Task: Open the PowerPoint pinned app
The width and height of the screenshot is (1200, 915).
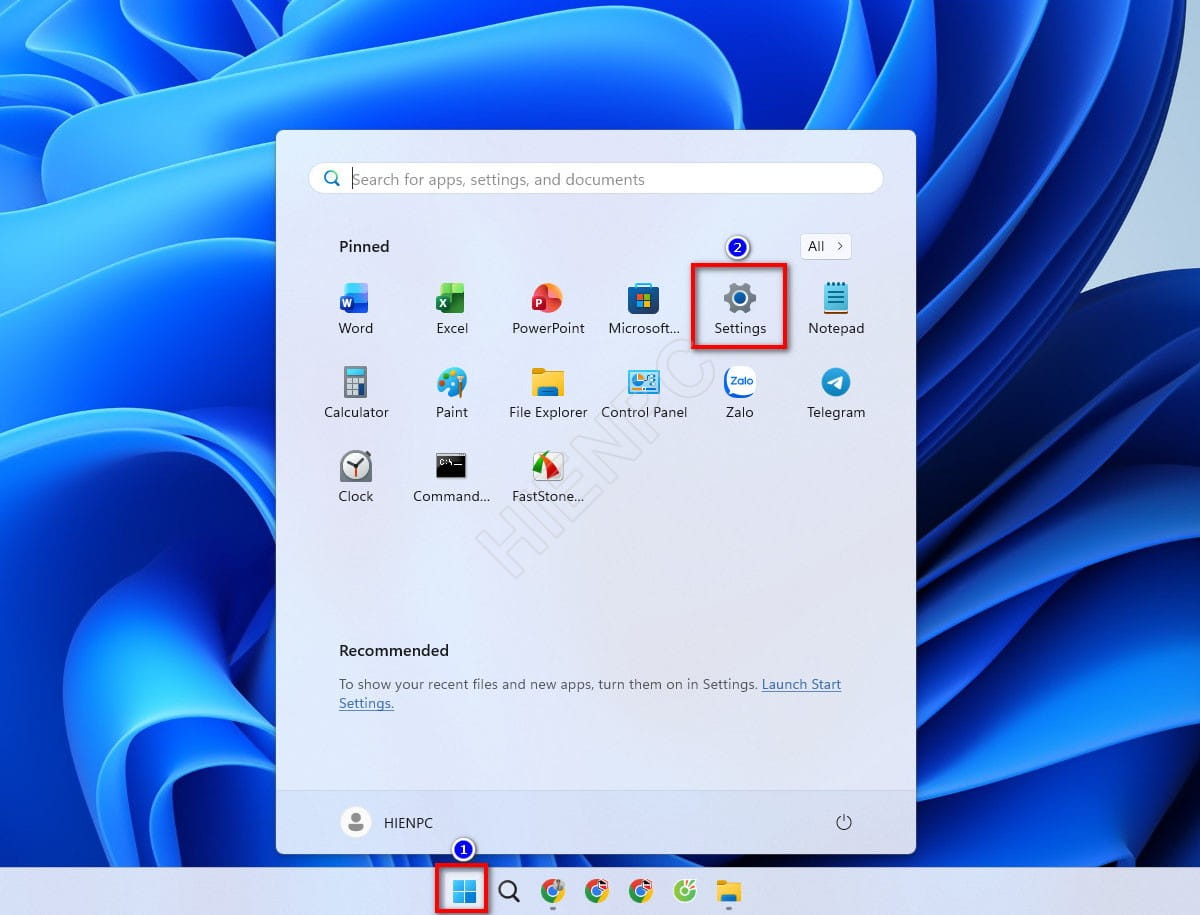Action: pos(548,309)
